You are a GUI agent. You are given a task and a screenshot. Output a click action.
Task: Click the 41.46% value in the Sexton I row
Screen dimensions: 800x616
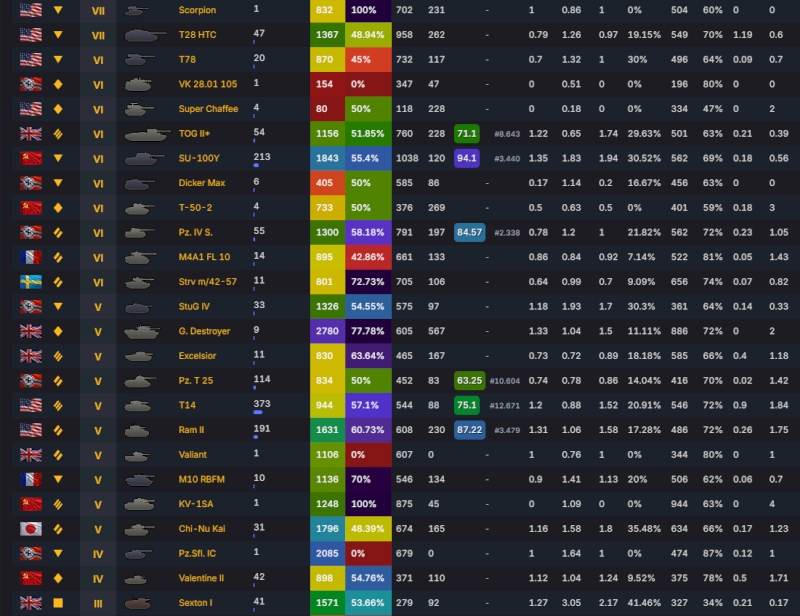click(644, 603)
